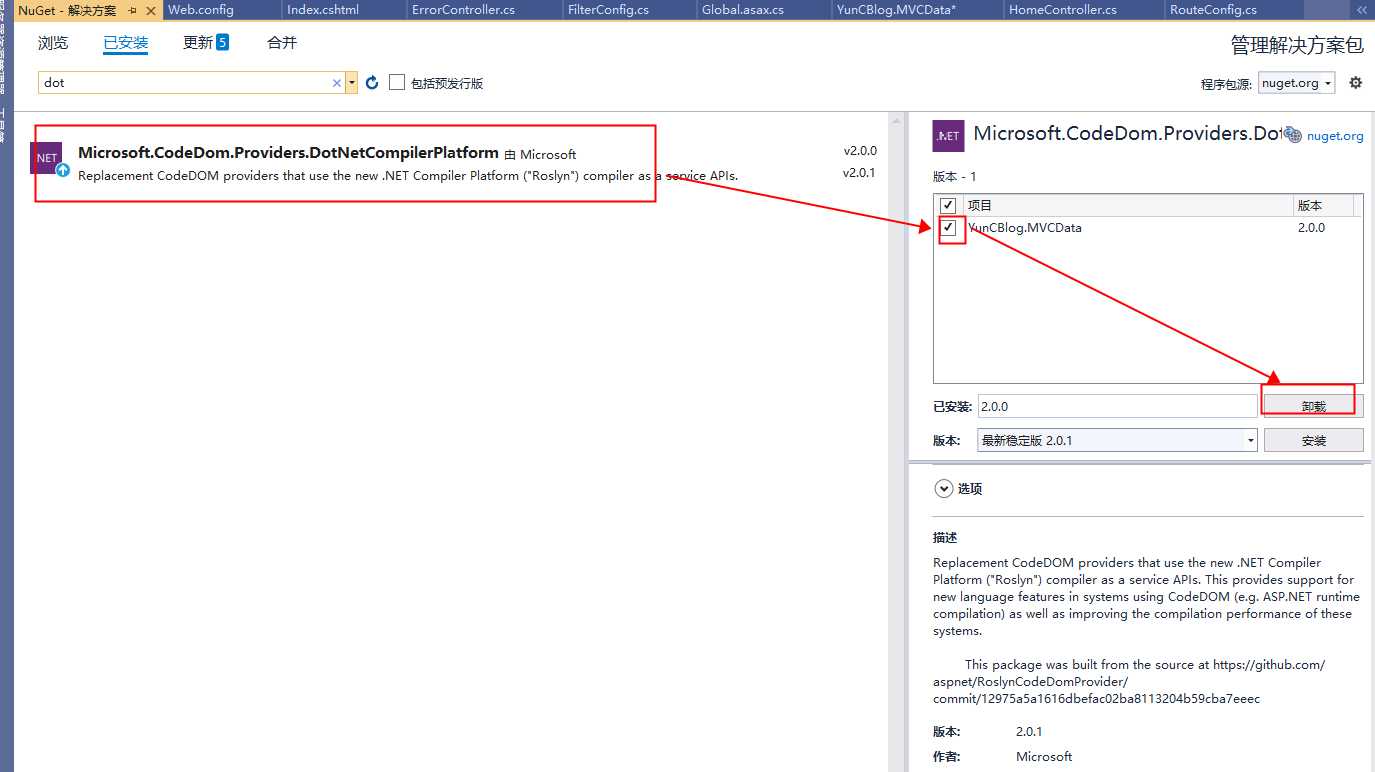Click the refresh package list icon

[x=372, y=83]
